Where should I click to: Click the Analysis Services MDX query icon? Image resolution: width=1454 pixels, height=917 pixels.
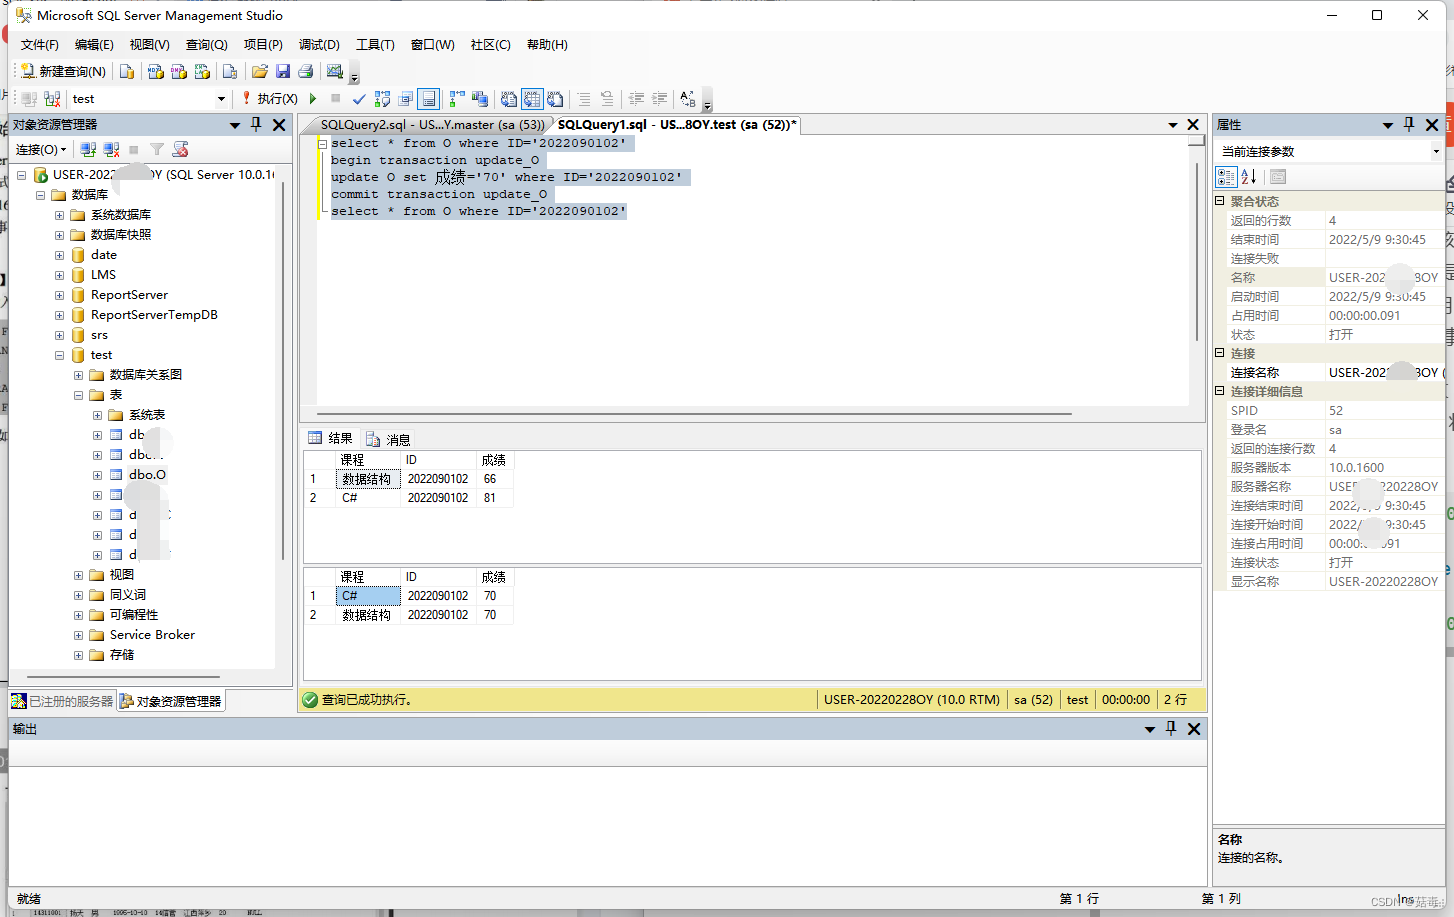(x=156, y=71)
